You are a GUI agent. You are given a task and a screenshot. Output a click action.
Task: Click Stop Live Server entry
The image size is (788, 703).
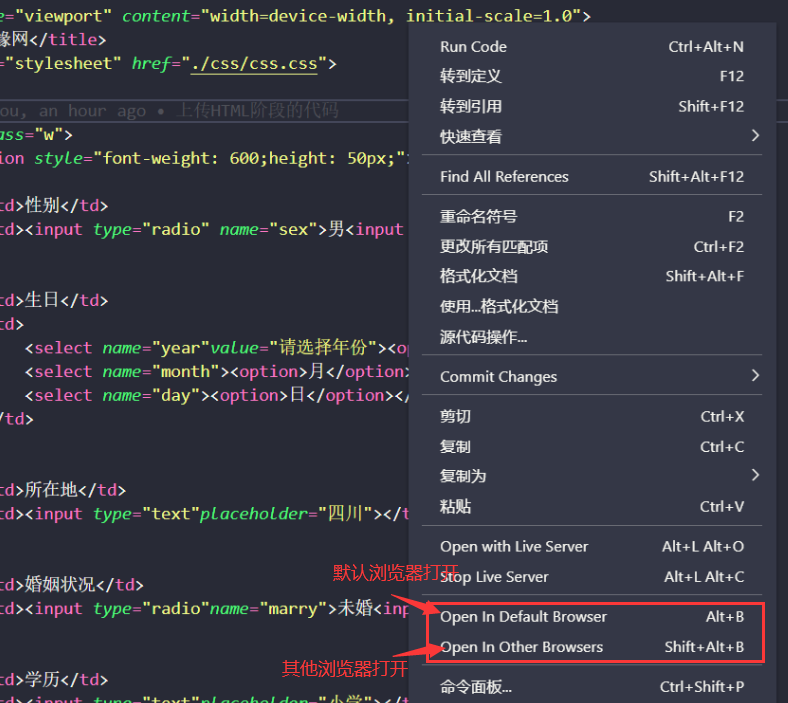(592, 576)
